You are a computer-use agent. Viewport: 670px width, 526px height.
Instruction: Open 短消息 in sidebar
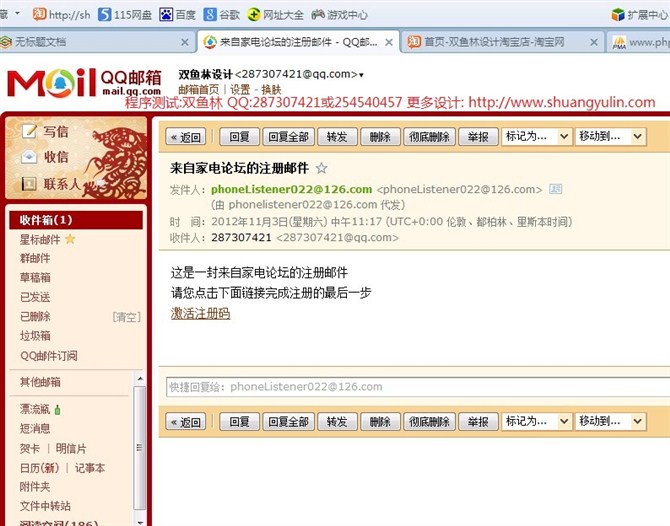[35, 428]
